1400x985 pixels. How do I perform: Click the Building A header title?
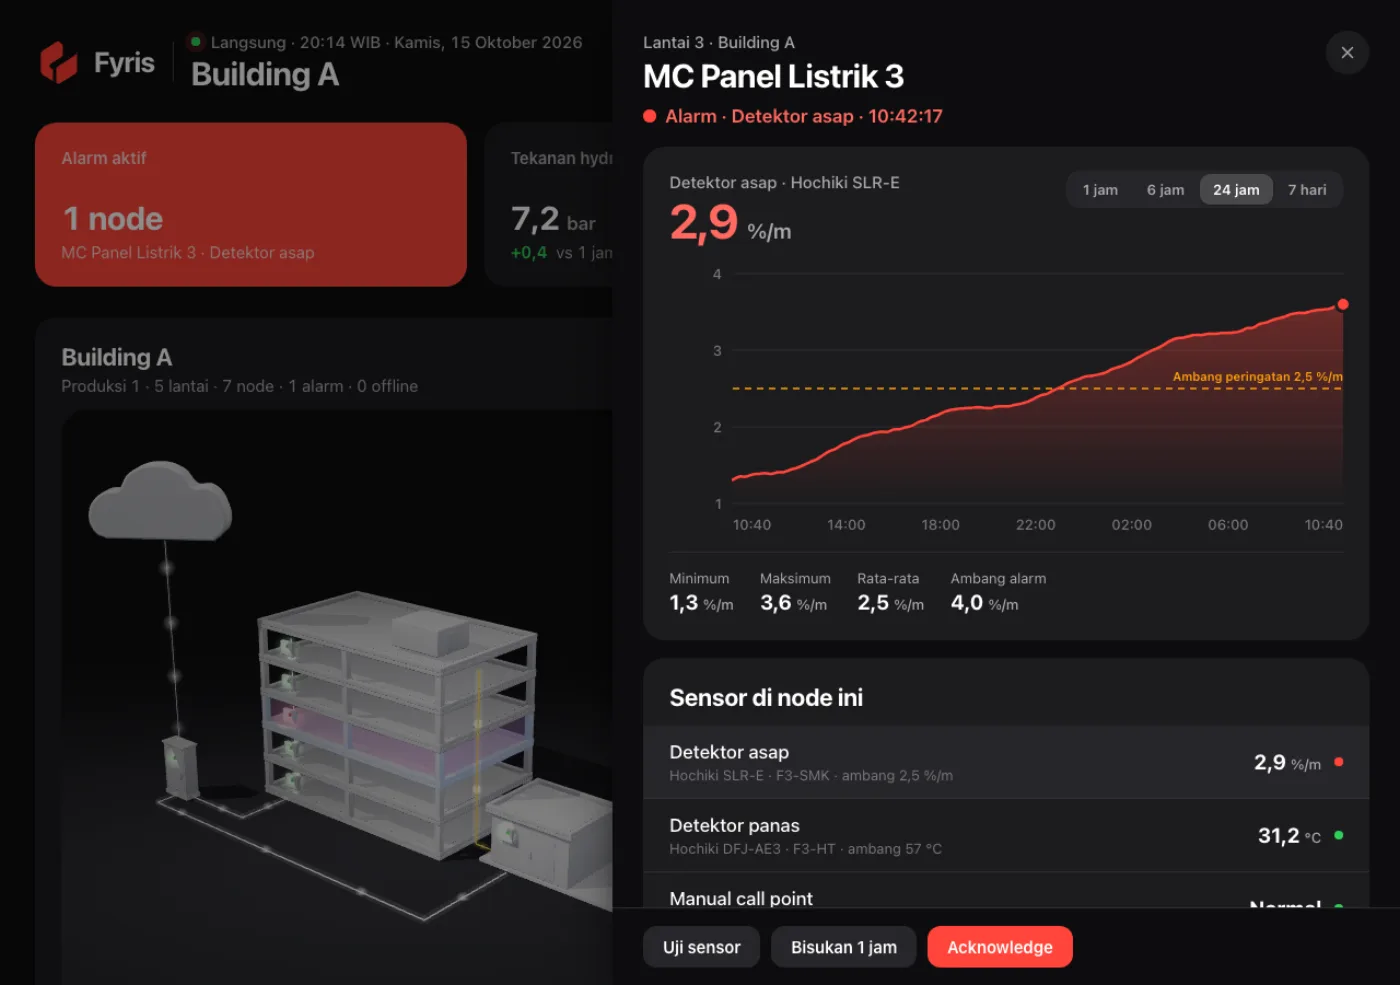(x=265, y=75)
